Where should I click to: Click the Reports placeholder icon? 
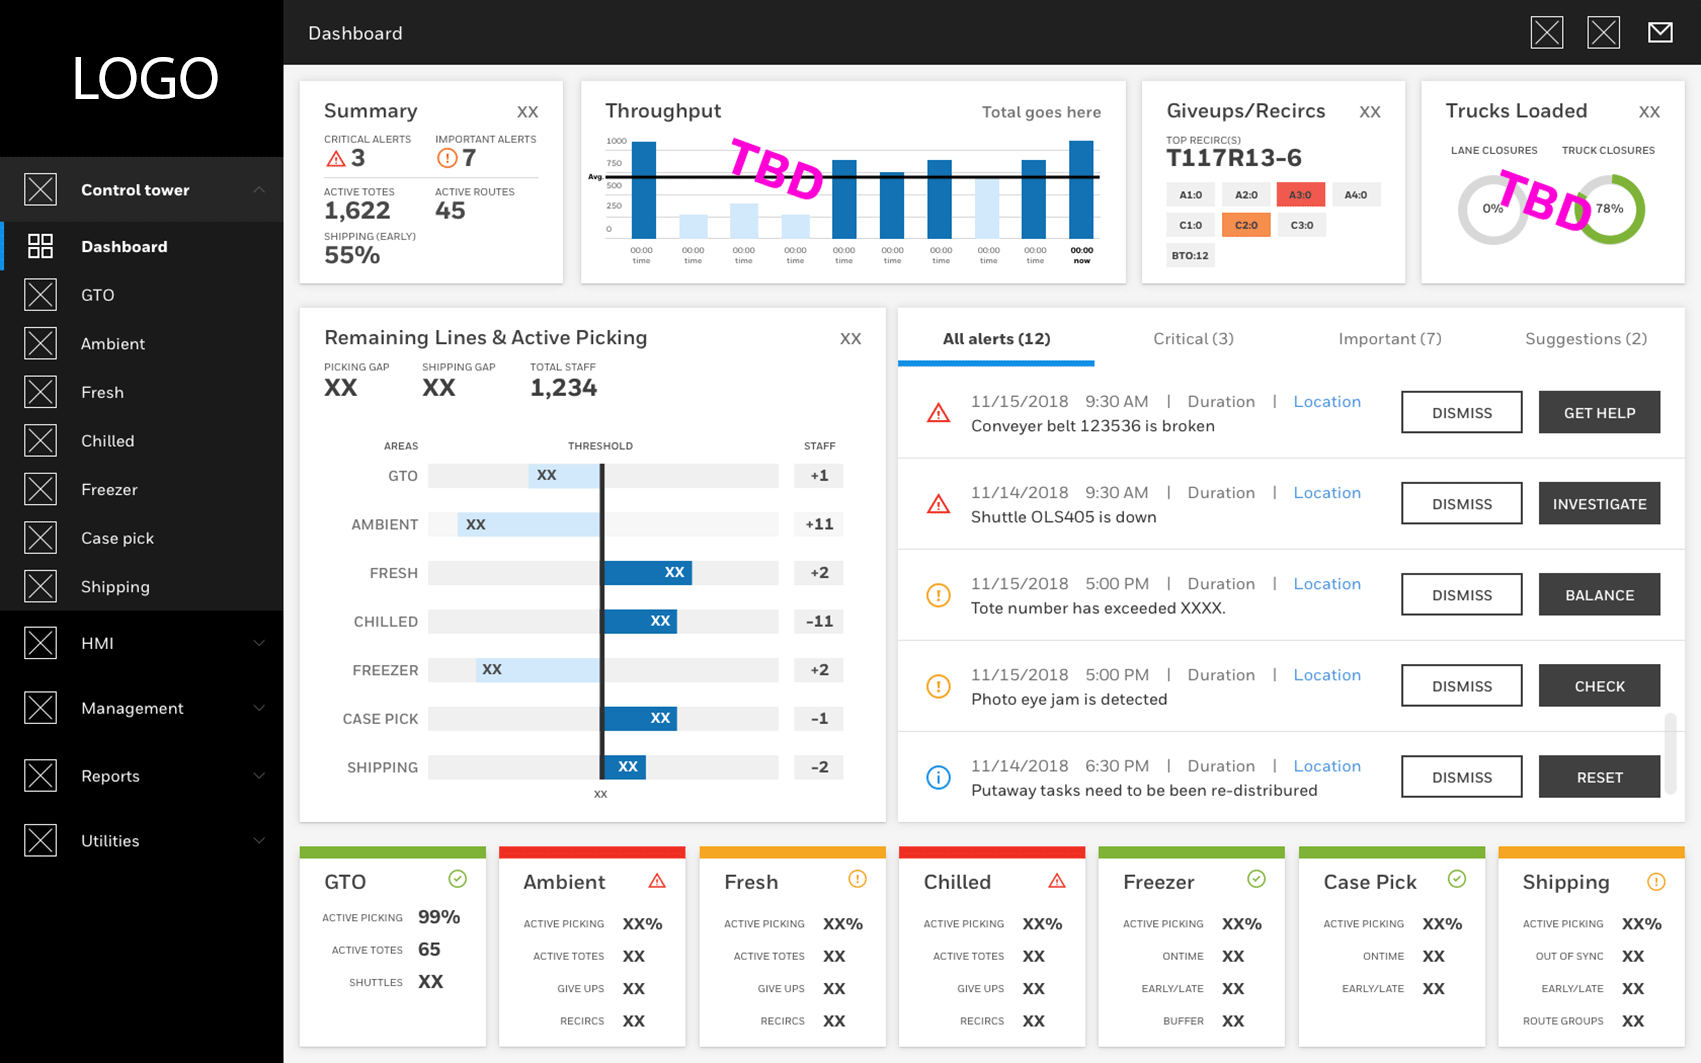(x=40, y=776)
